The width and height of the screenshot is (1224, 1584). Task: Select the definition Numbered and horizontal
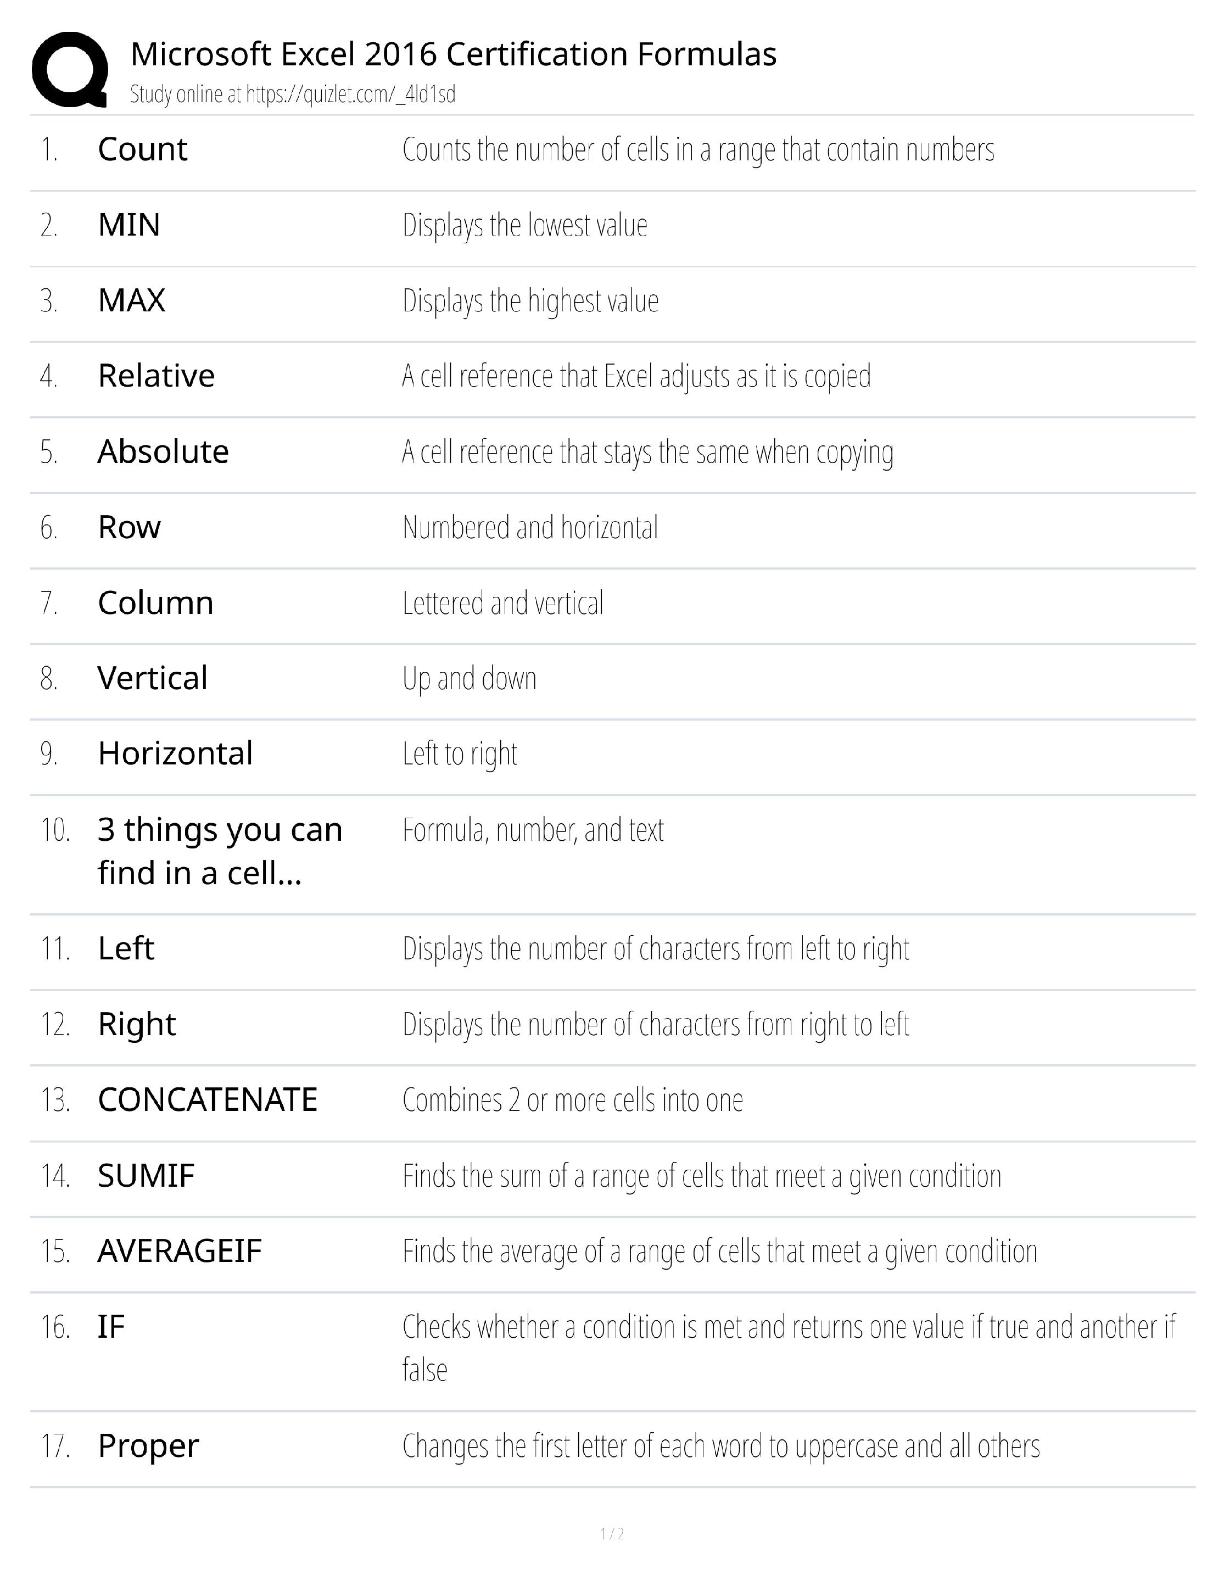tap(530, 527)
